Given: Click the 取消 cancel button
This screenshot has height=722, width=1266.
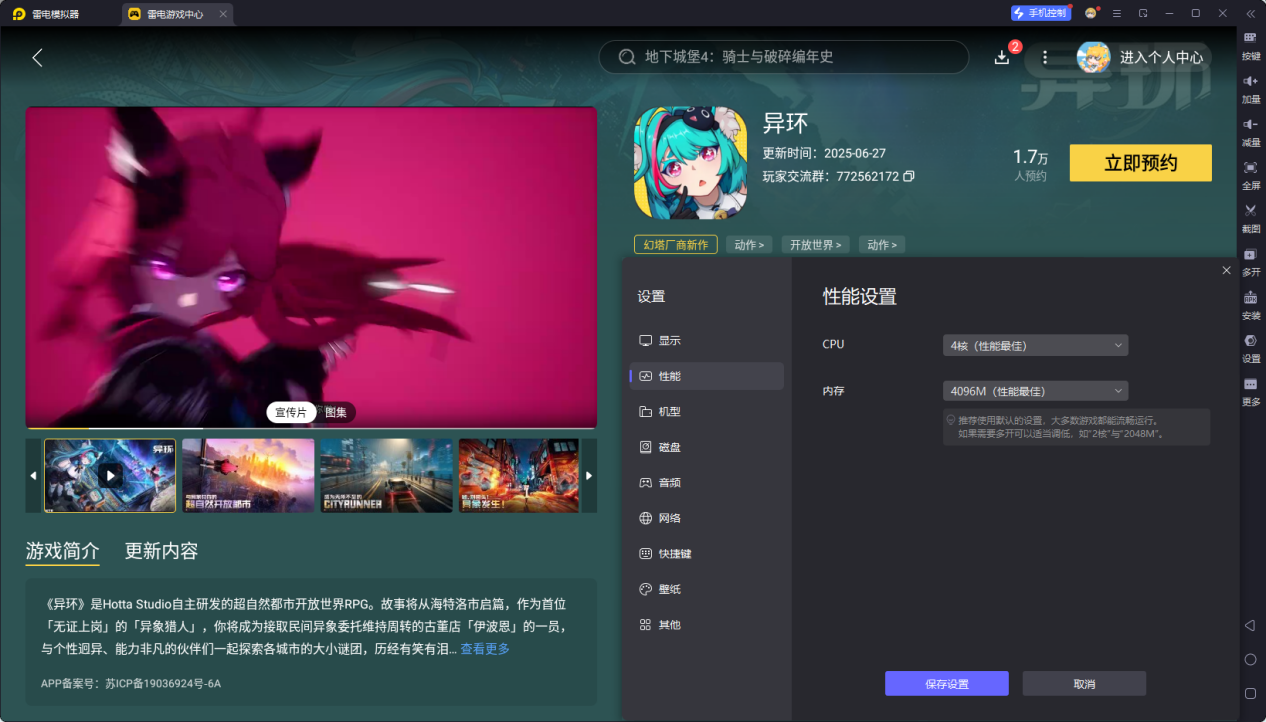Looking at the screenshot, I should 1084,684.
